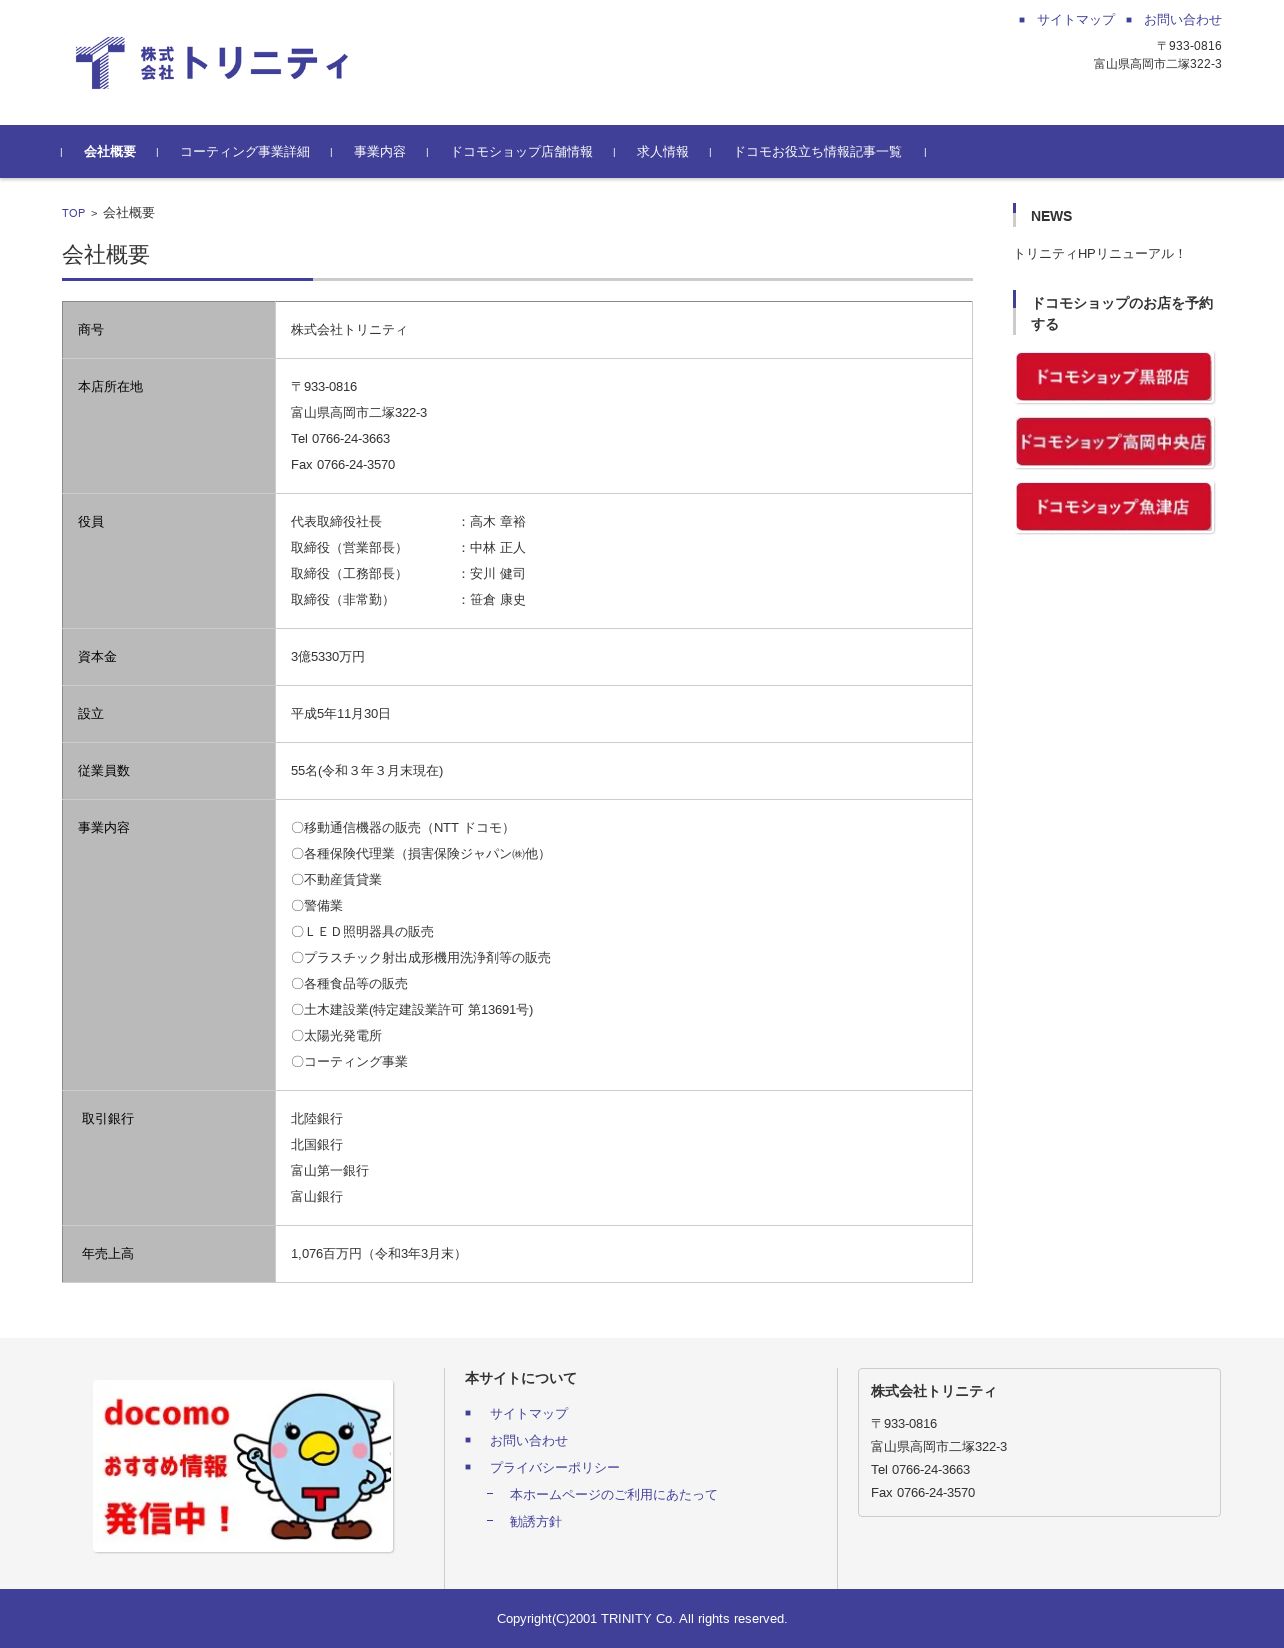Click the 各種保険代理業 line
This screenshot has width=1284, height=1648.
pyautogui.click(x=420, y=854)
